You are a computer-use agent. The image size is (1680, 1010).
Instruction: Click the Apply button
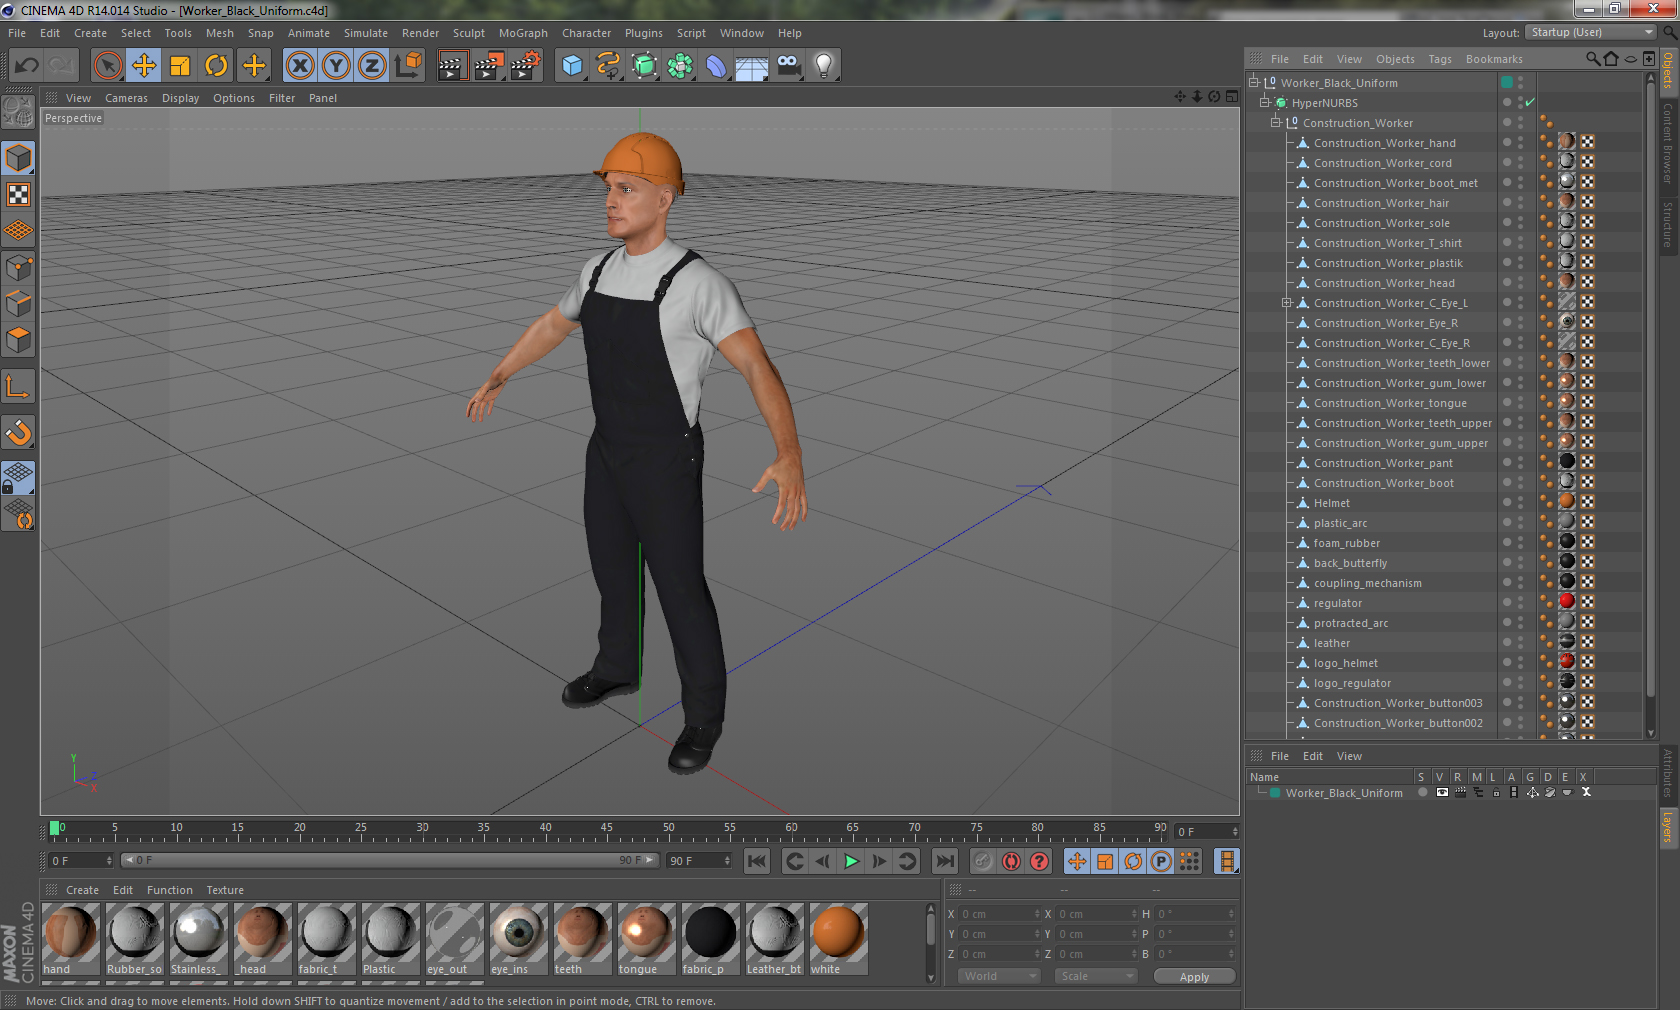pos(1194,977)
